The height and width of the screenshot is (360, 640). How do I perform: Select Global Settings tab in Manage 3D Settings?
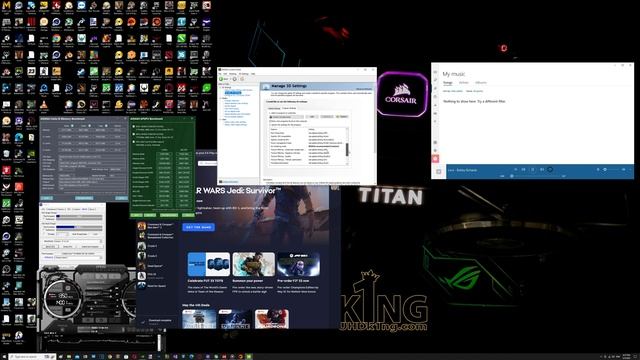(274, 109)
